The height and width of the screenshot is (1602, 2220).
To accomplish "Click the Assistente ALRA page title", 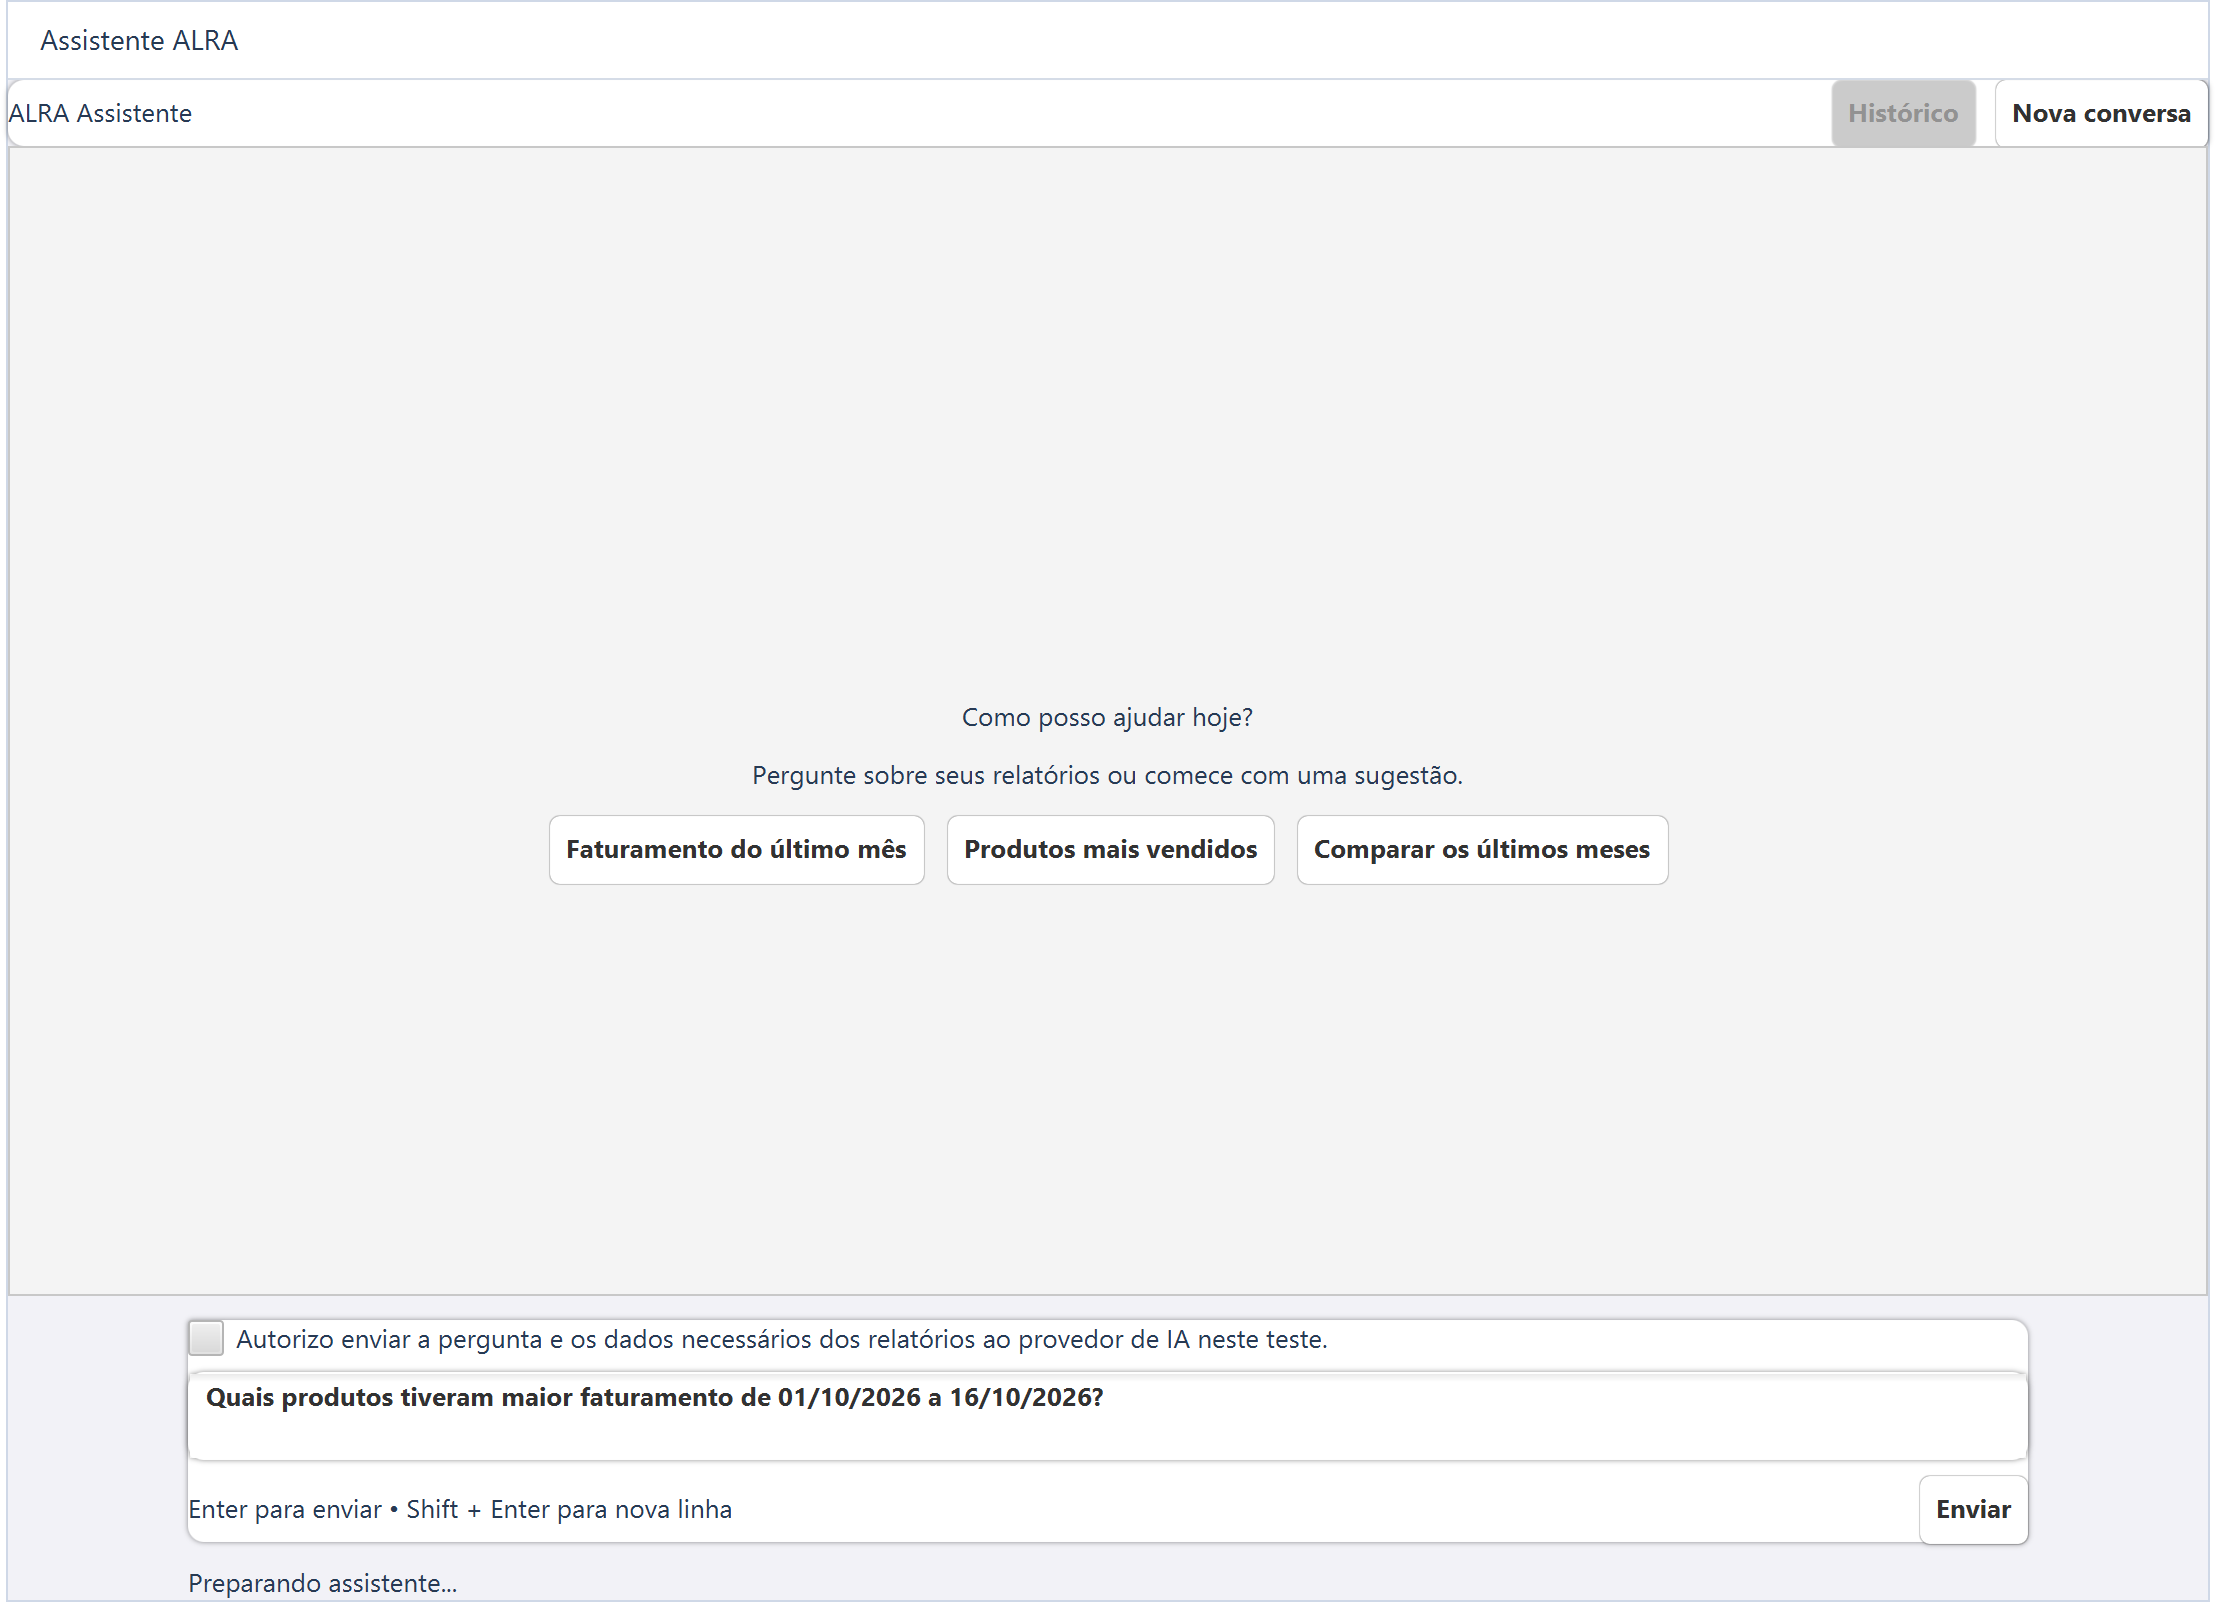I will tap(139, 41).
